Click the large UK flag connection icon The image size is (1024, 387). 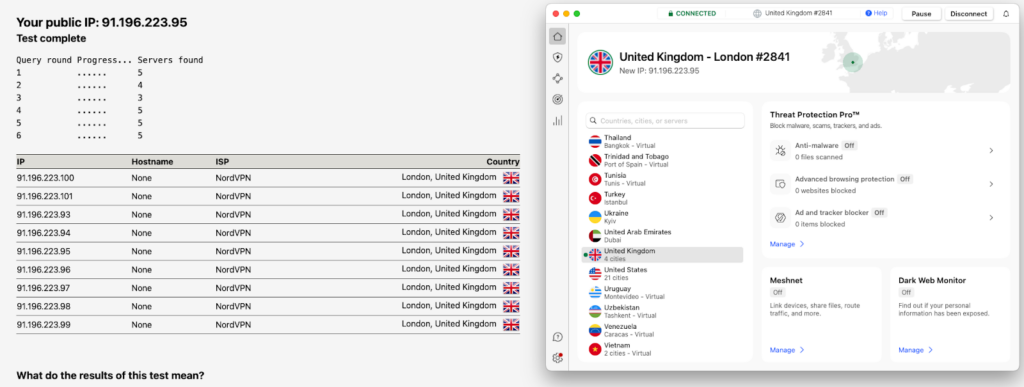click(600, 63)
